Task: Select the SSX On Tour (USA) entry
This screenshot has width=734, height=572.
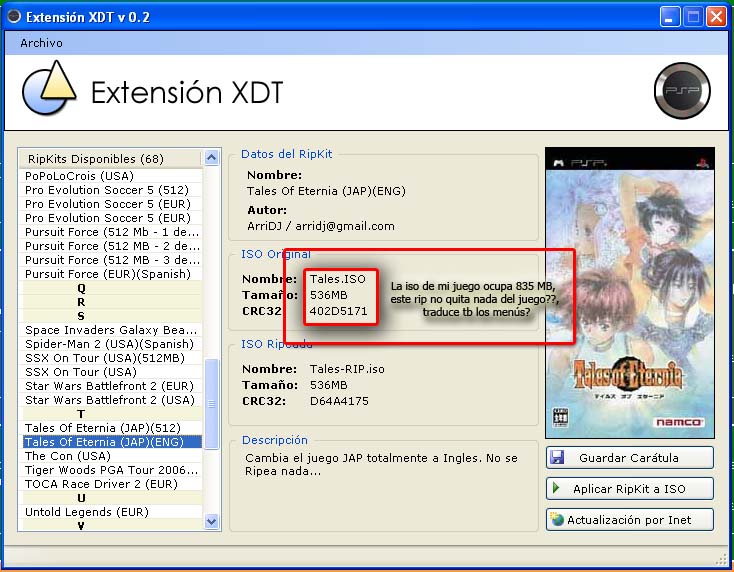Action: point(112,372)
